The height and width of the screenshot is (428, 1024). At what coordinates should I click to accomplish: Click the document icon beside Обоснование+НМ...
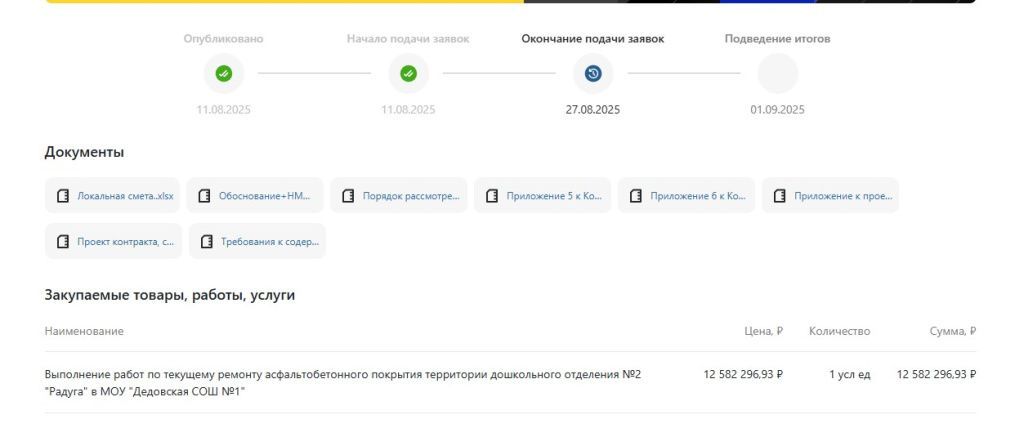pos(205,196)
